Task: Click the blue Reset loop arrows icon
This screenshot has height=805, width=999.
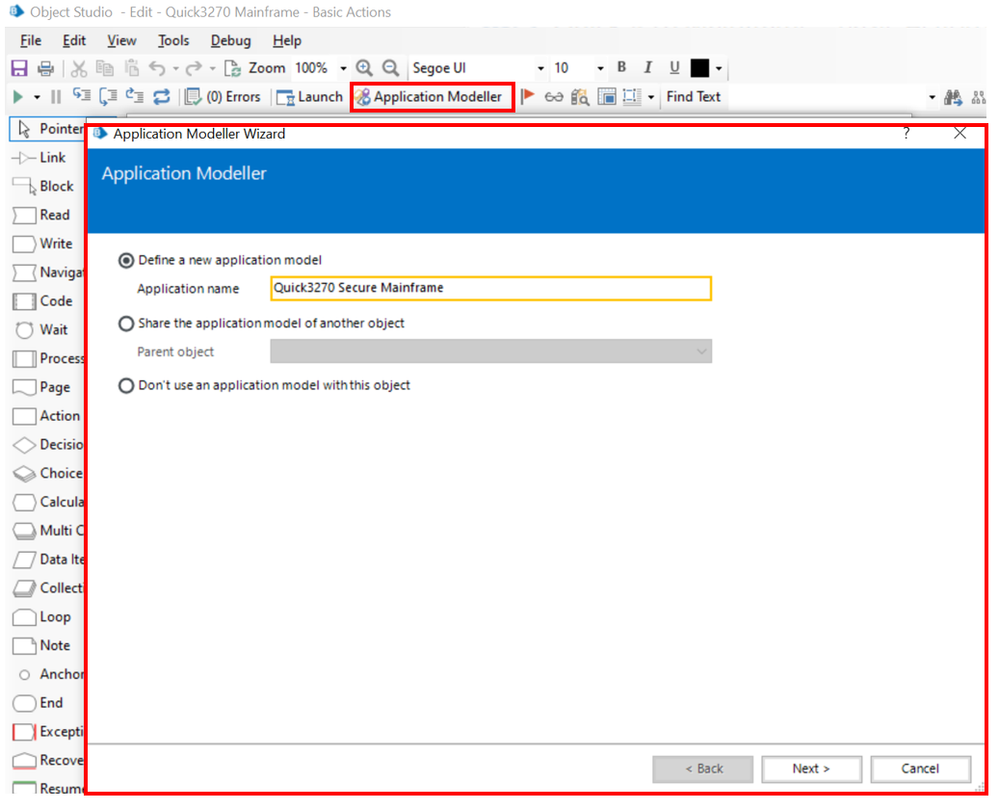Action: pos(162,97)
